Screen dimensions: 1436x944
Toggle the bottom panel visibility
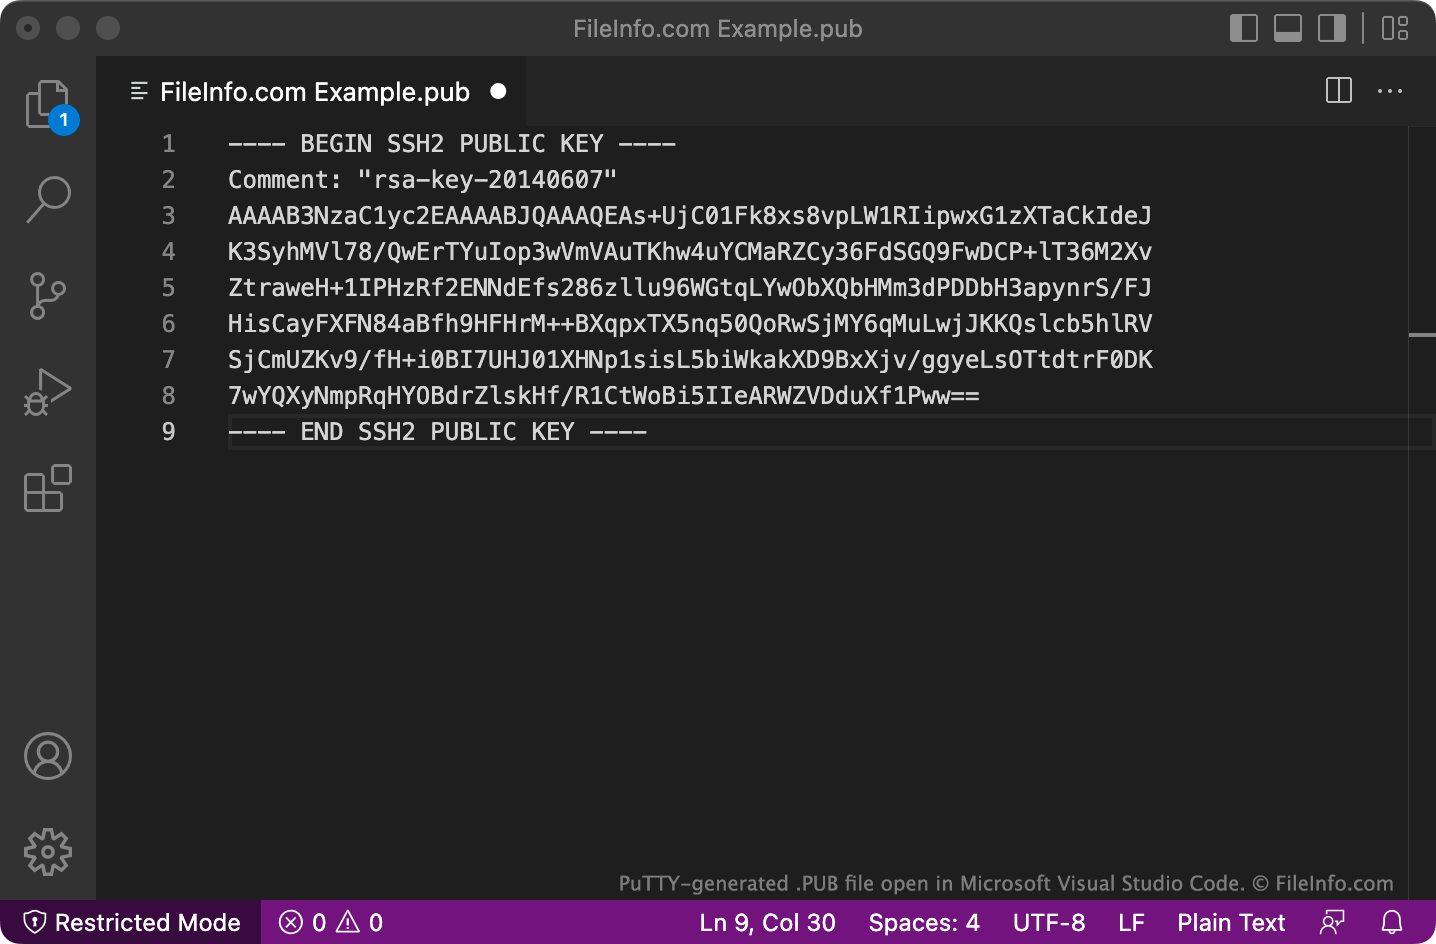tap(1287, 28)
